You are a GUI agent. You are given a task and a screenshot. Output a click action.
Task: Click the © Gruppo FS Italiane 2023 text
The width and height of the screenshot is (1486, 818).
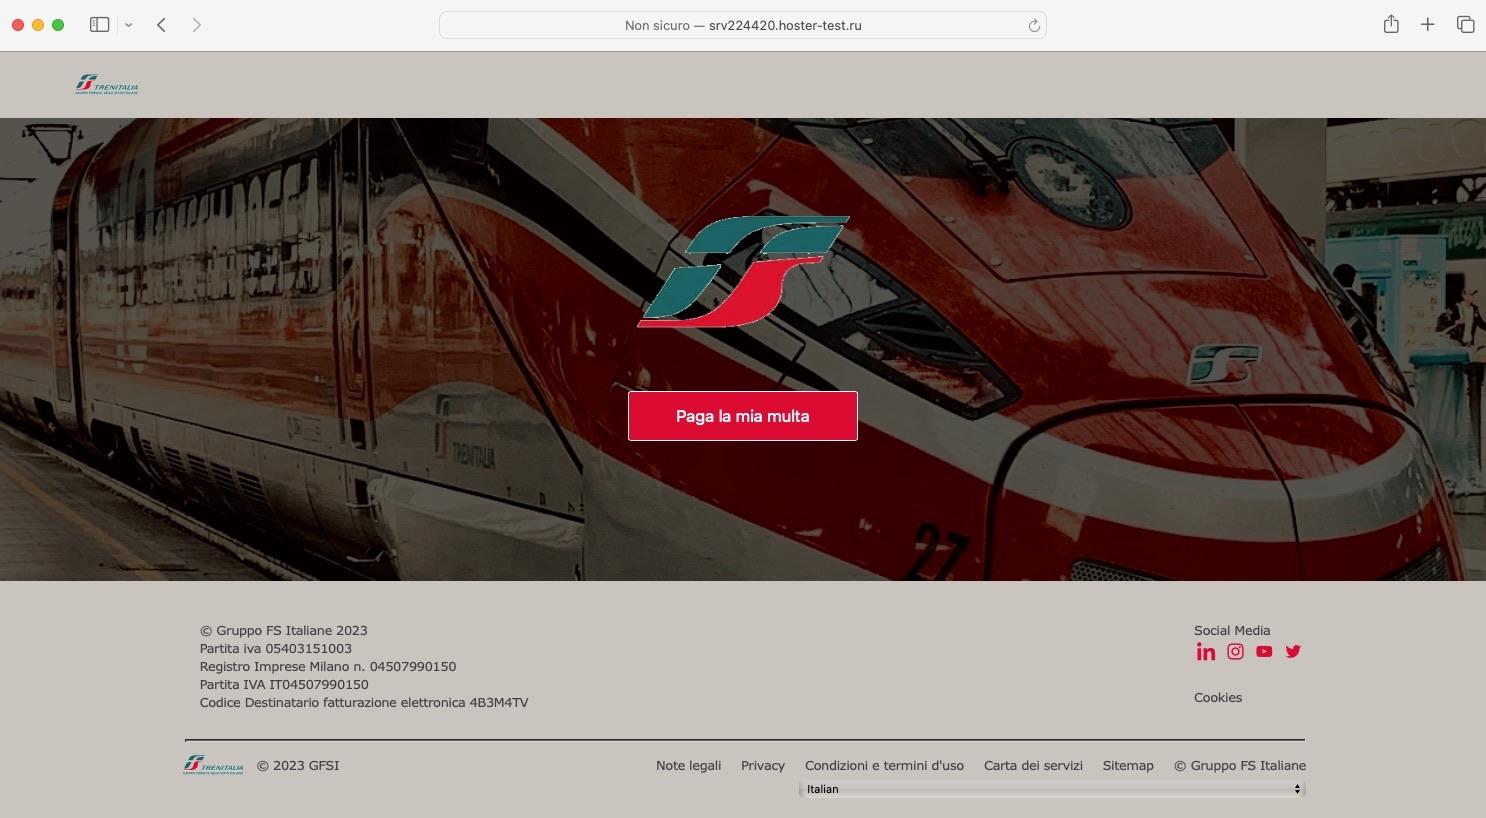coord(284,631)
